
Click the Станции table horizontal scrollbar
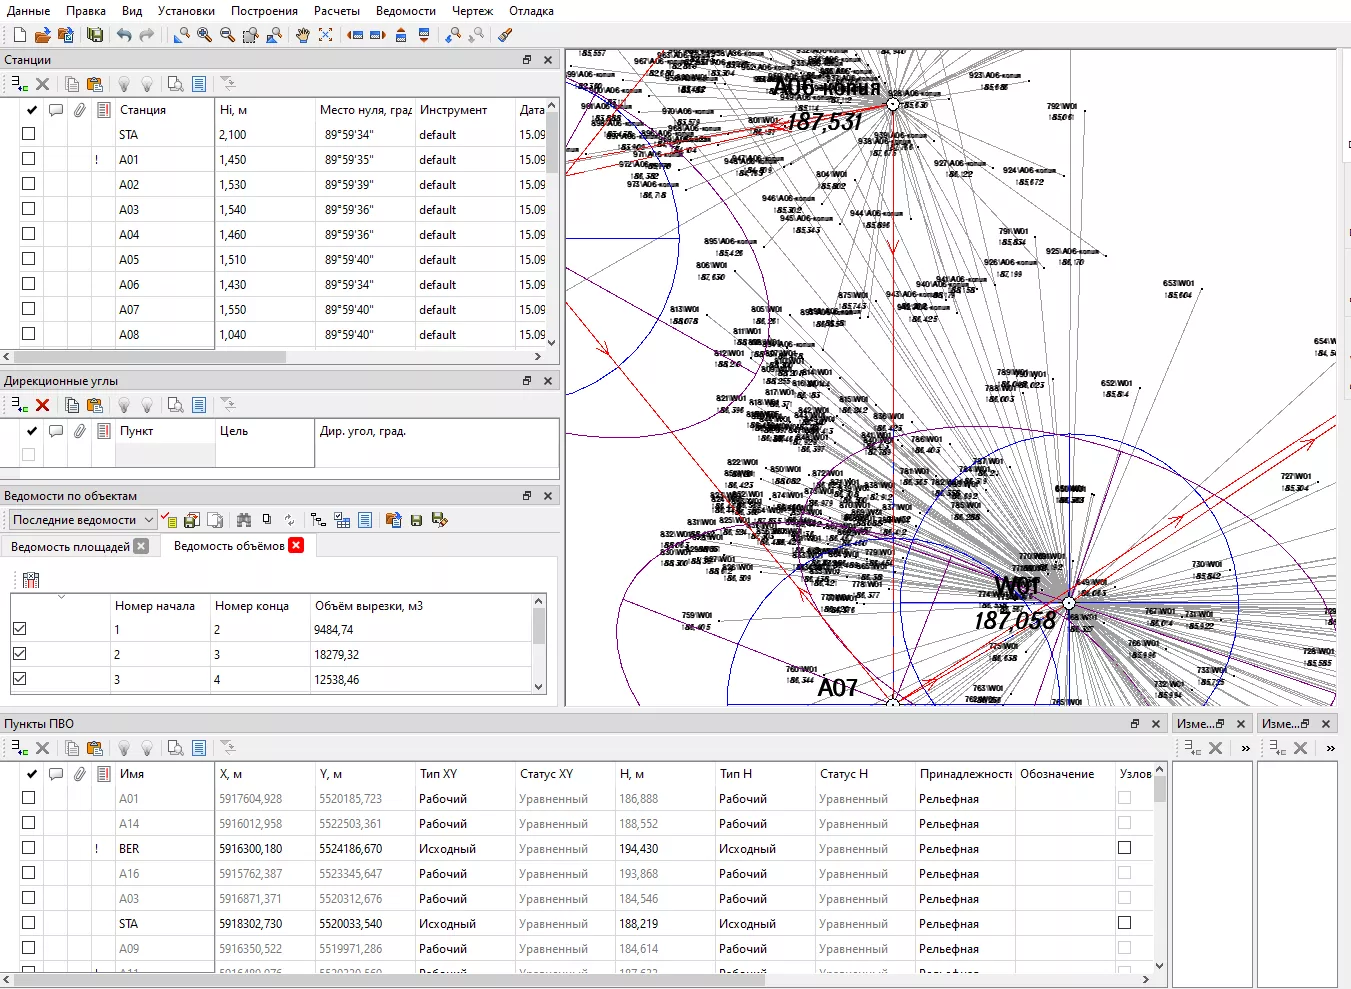point(150,356)
